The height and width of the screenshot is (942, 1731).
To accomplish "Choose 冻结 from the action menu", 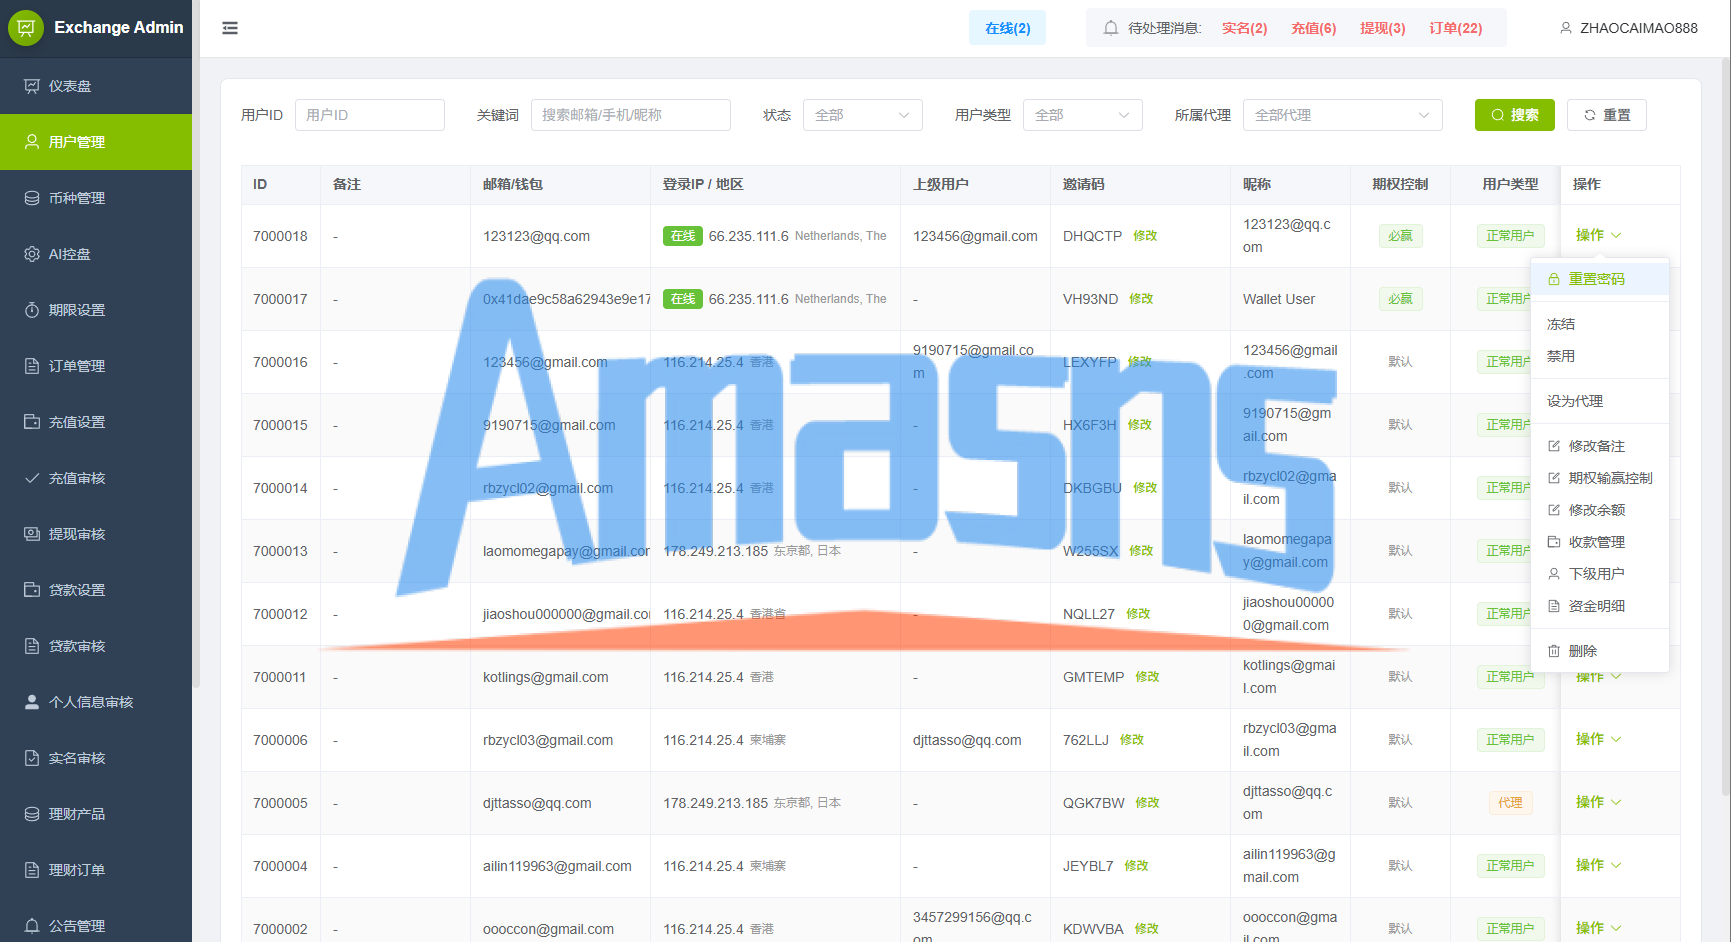I will pos(1600,324).
